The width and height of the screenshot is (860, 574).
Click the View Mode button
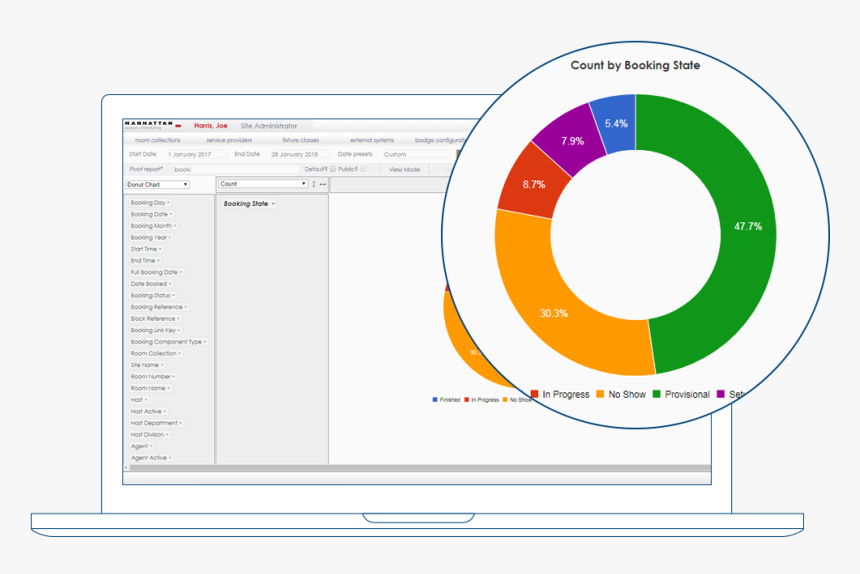(x=404, y=169)
